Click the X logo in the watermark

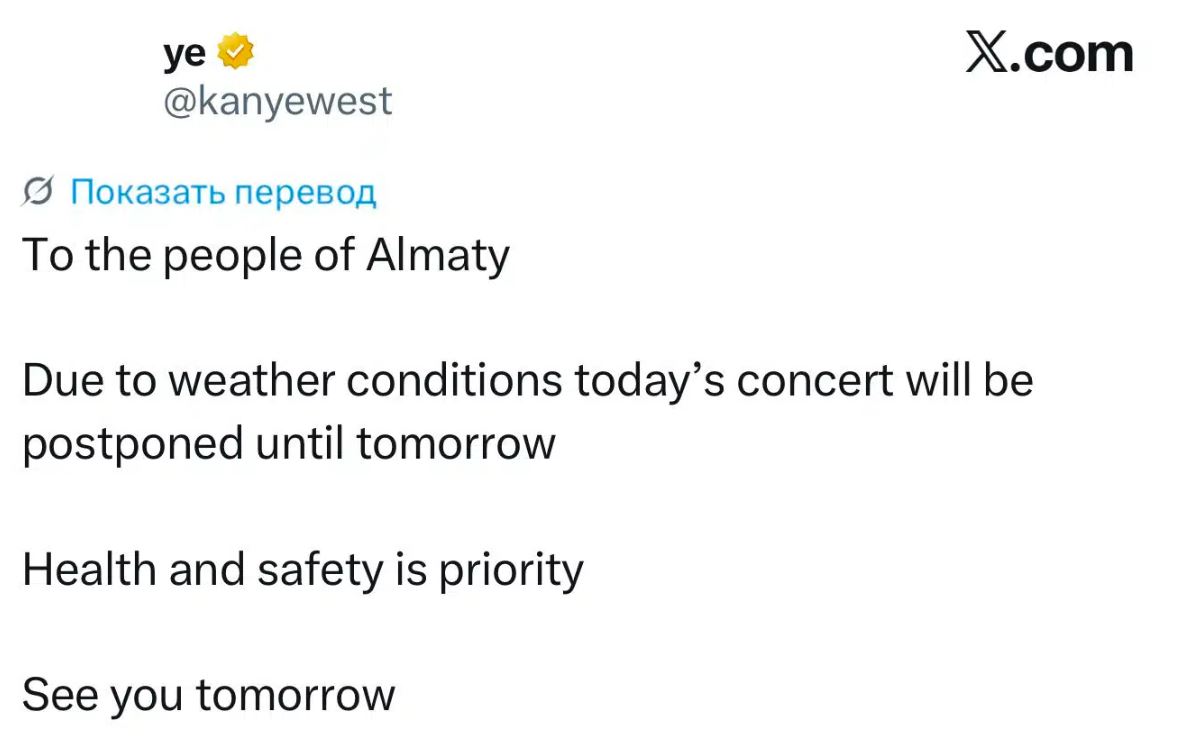point(987,53)
